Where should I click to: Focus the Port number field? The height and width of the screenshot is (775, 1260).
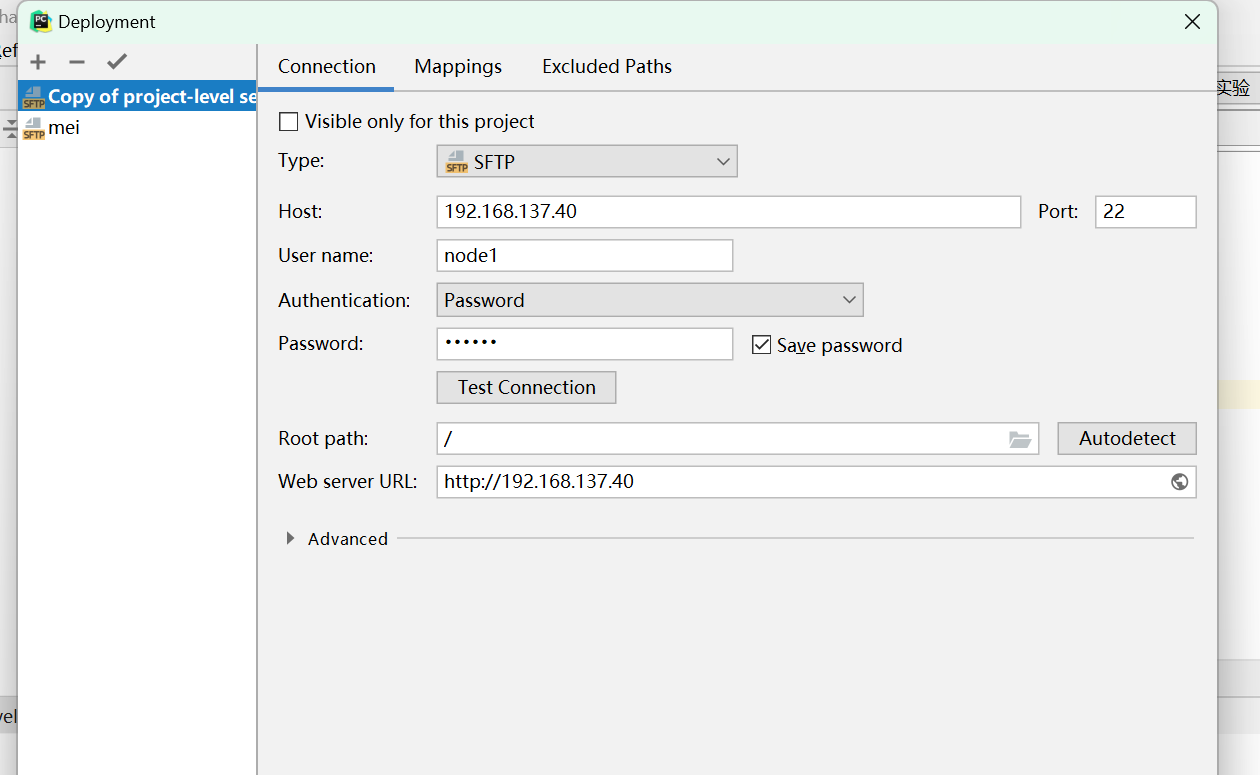click(1146, 212)
